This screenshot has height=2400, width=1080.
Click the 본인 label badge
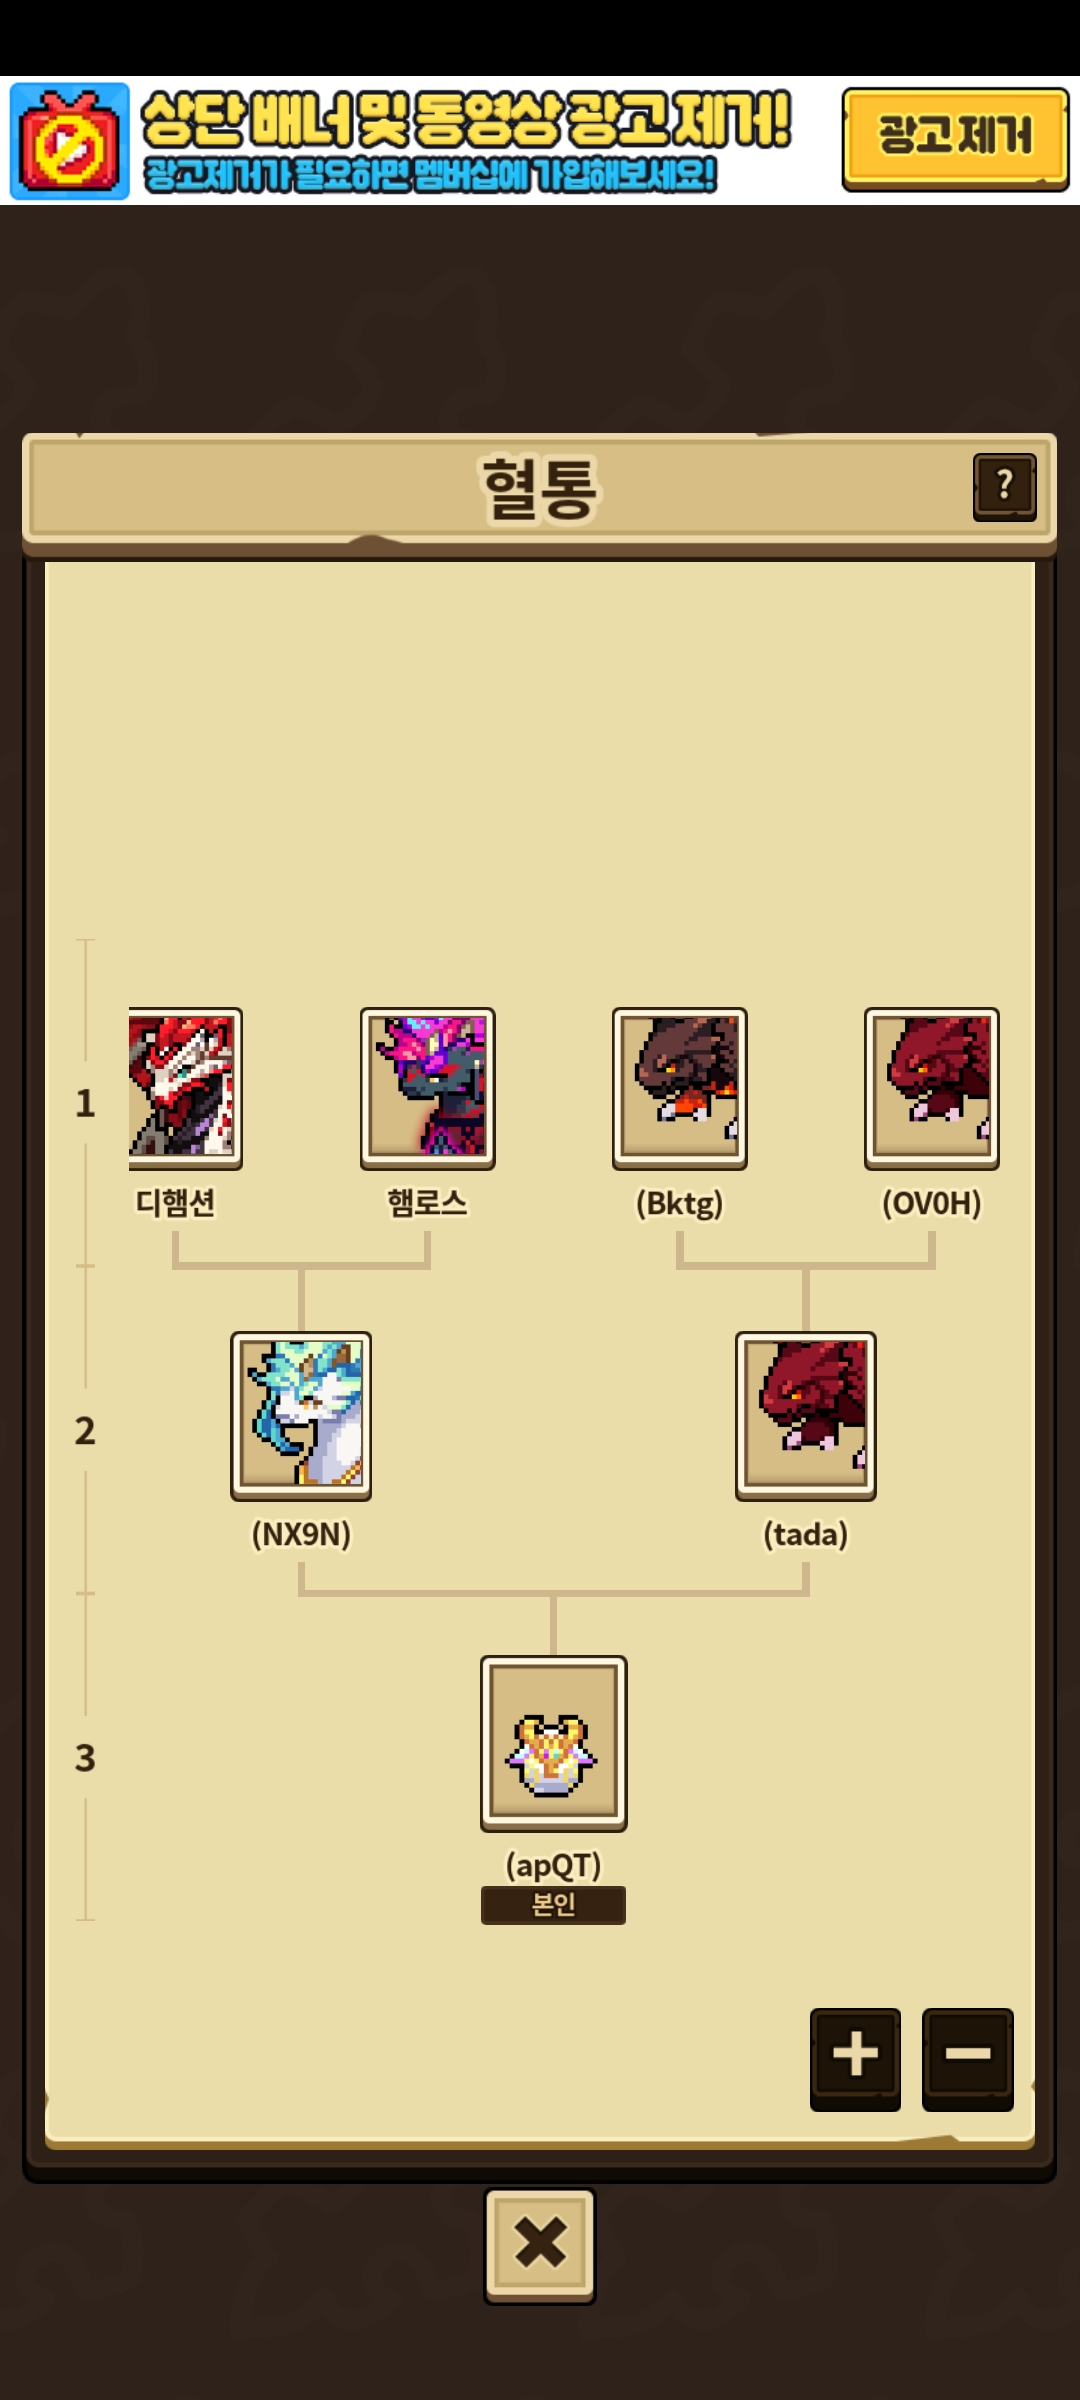coord(553,1905)
